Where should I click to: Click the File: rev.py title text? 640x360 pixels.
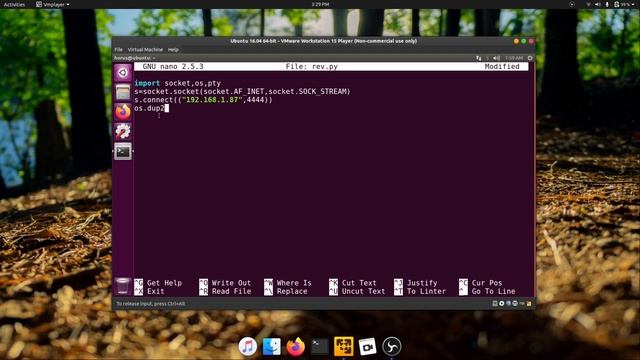311,67
